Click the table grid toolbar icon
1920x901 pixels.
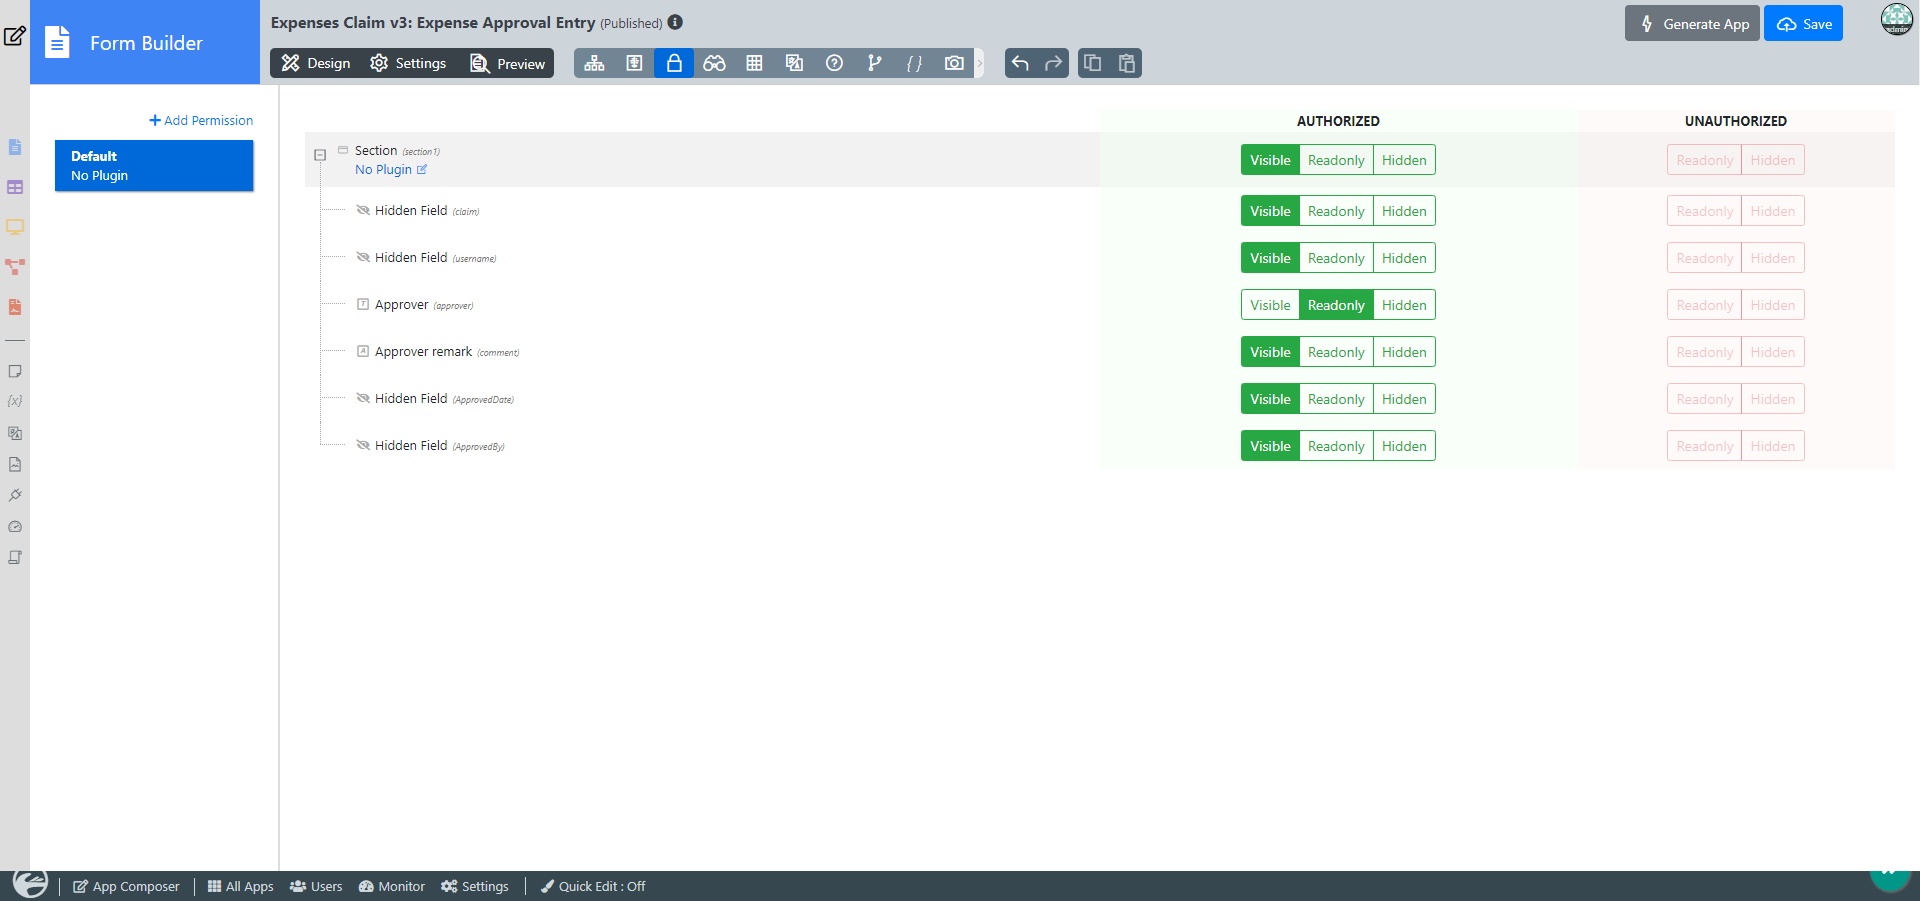click(x=754, y=63)
